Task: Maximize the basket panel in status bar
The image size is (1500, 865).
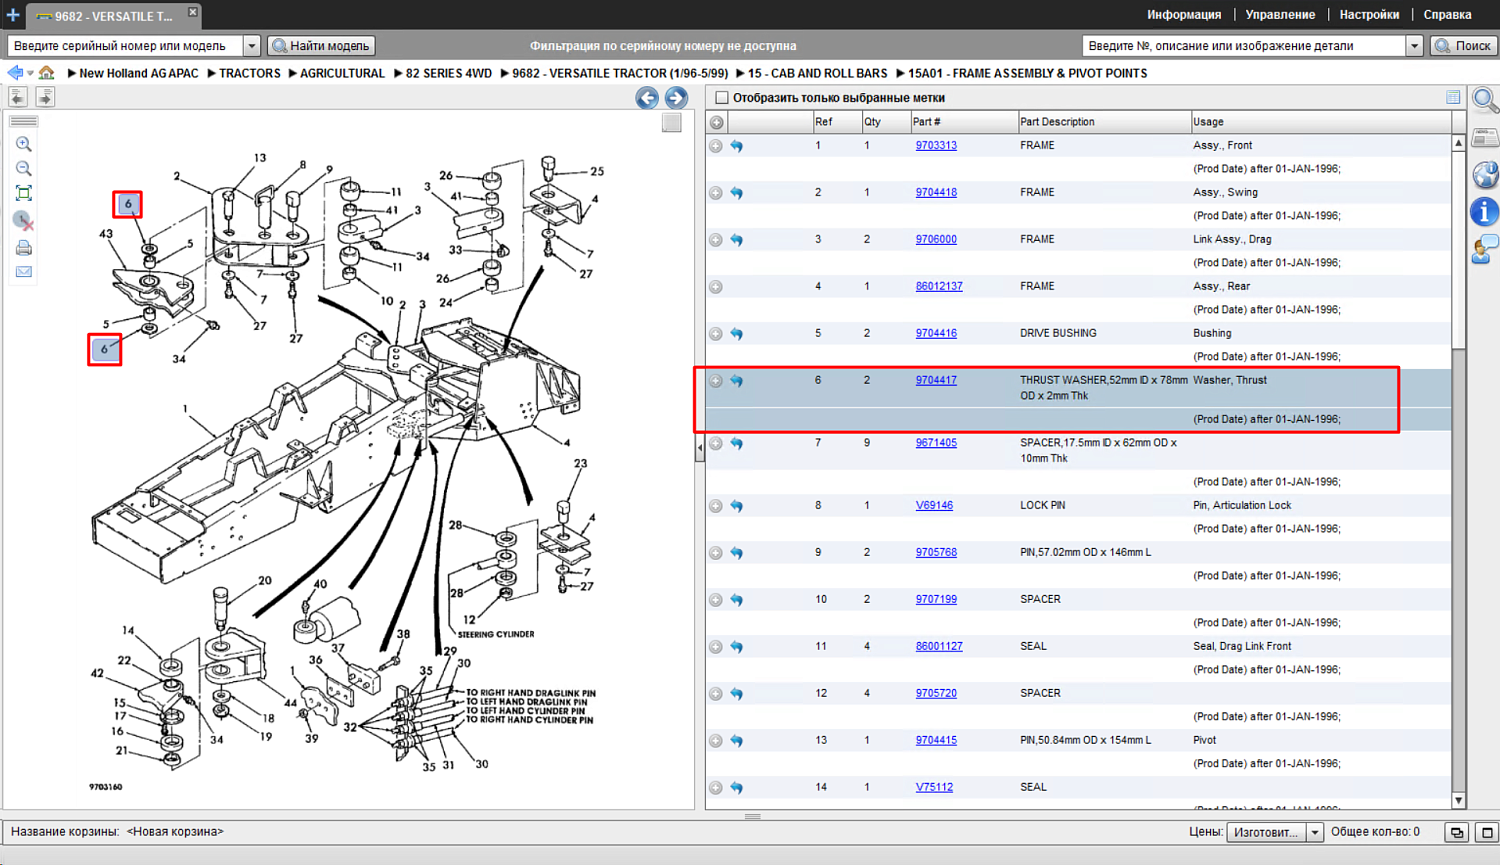Action: [1487, 832]
